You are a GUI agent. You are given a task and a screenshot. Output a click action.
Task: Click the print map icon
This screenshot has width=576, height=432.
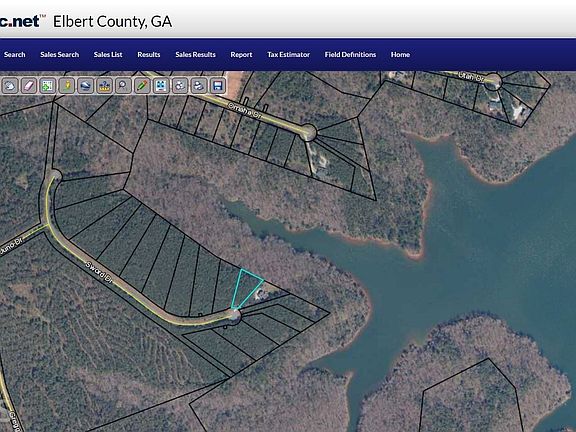tap(199, 86)
